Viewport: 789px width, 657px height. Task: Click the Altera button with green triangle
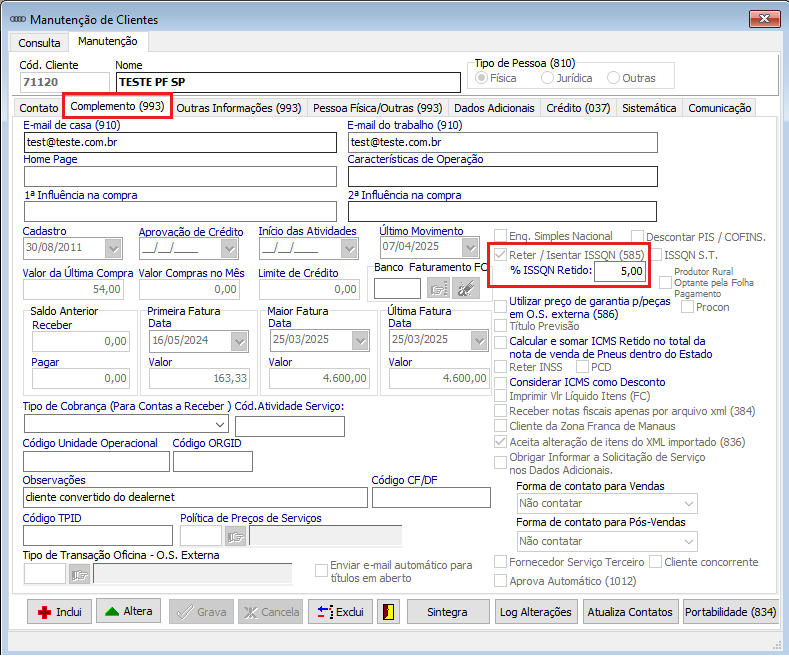[128, 611]
